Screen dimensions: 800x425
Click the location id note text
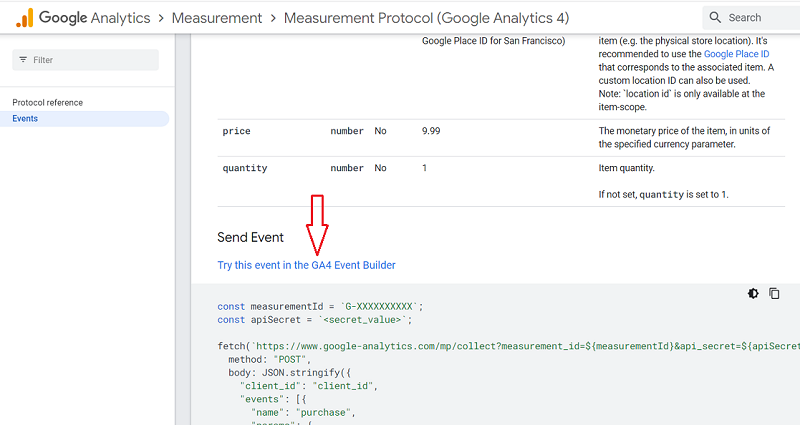pos(682,101)
